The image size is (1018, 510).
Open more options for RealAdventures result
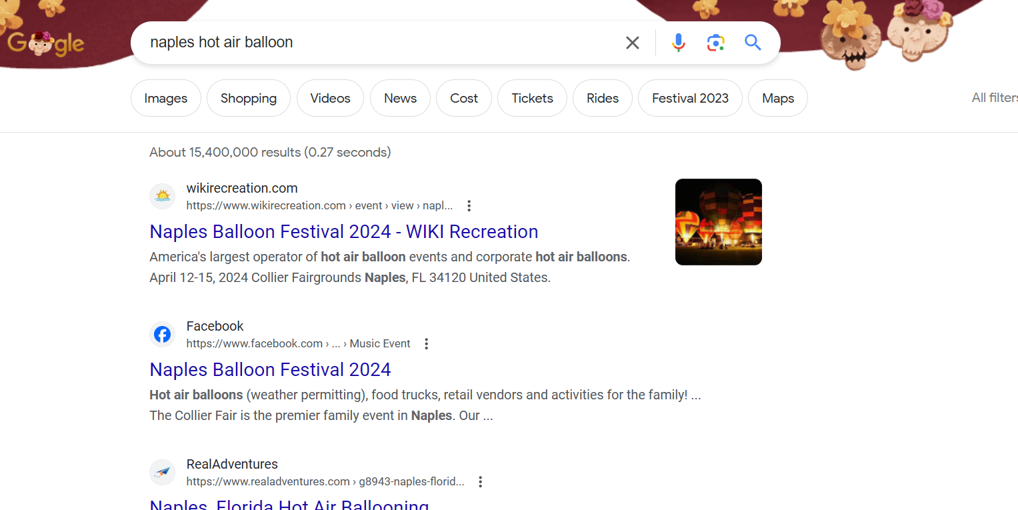point(480,482)
